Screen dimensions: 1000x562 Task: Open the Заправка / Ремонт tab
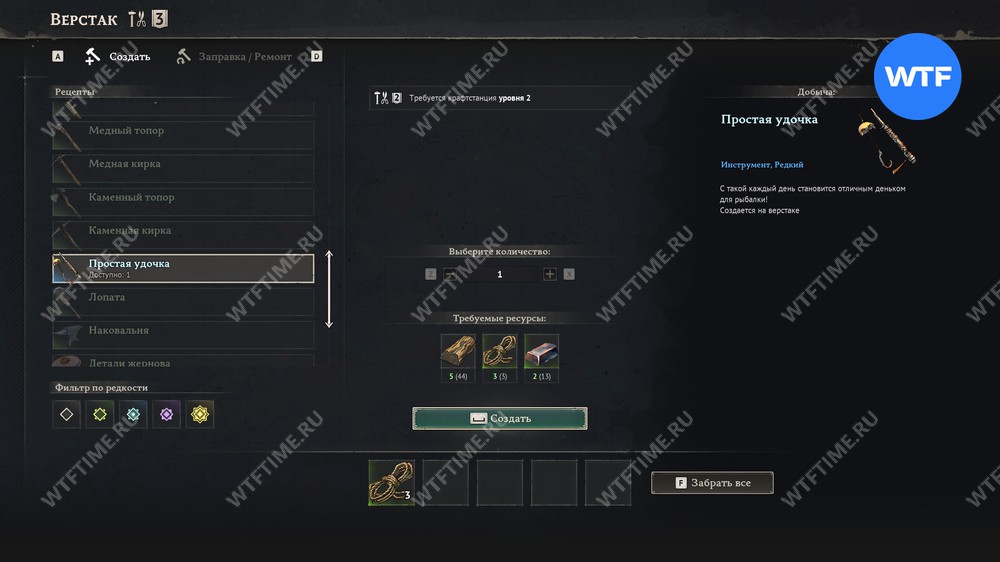234,57
